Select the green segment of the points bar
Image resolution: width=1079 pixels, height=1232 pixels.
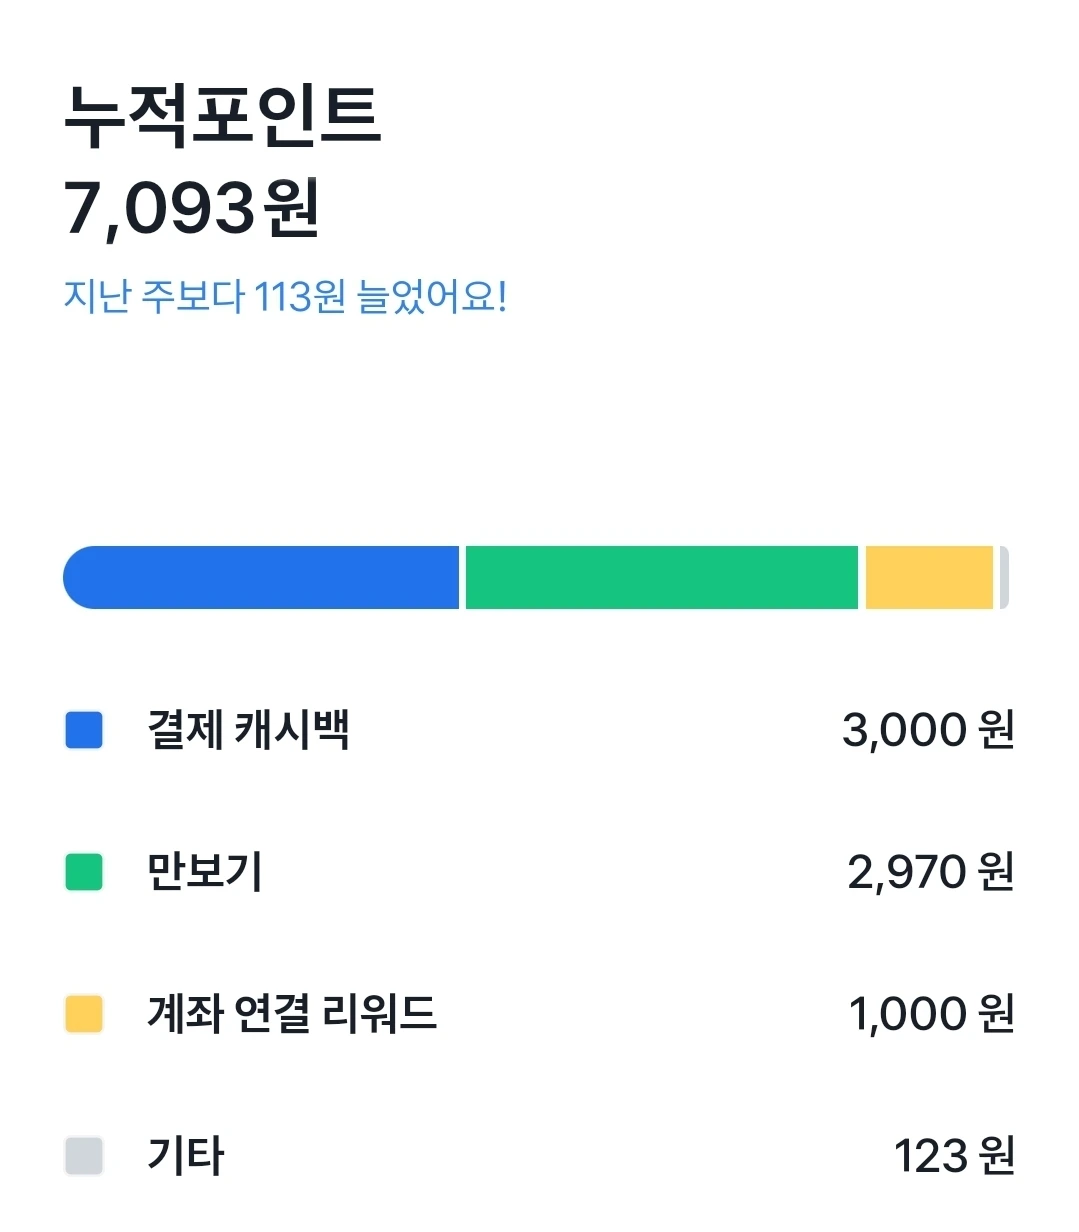[662, 577]
